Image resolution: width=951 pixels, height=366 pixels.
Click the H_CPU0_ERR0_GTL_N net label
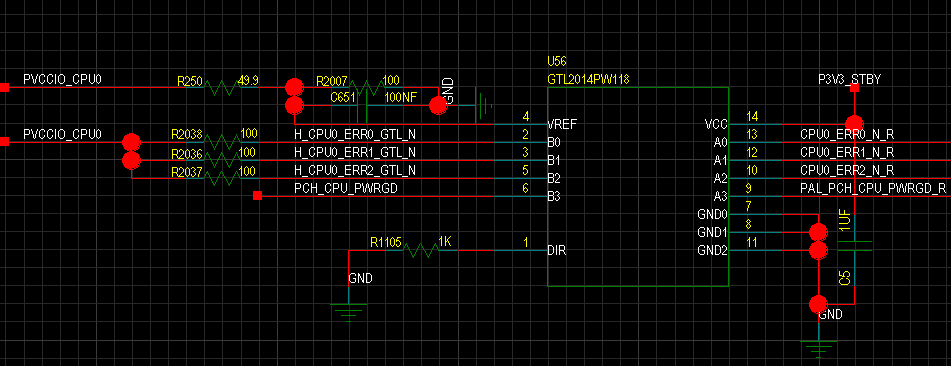click(x=354, y=134)
